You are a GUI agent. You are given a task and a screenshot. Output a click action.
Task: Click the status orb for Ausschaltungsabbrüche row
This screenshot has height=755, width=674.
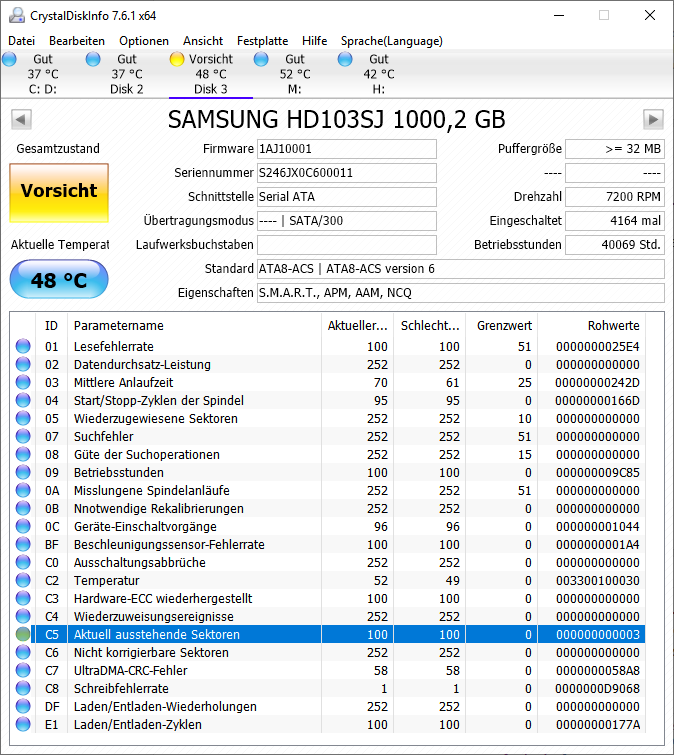23,562
